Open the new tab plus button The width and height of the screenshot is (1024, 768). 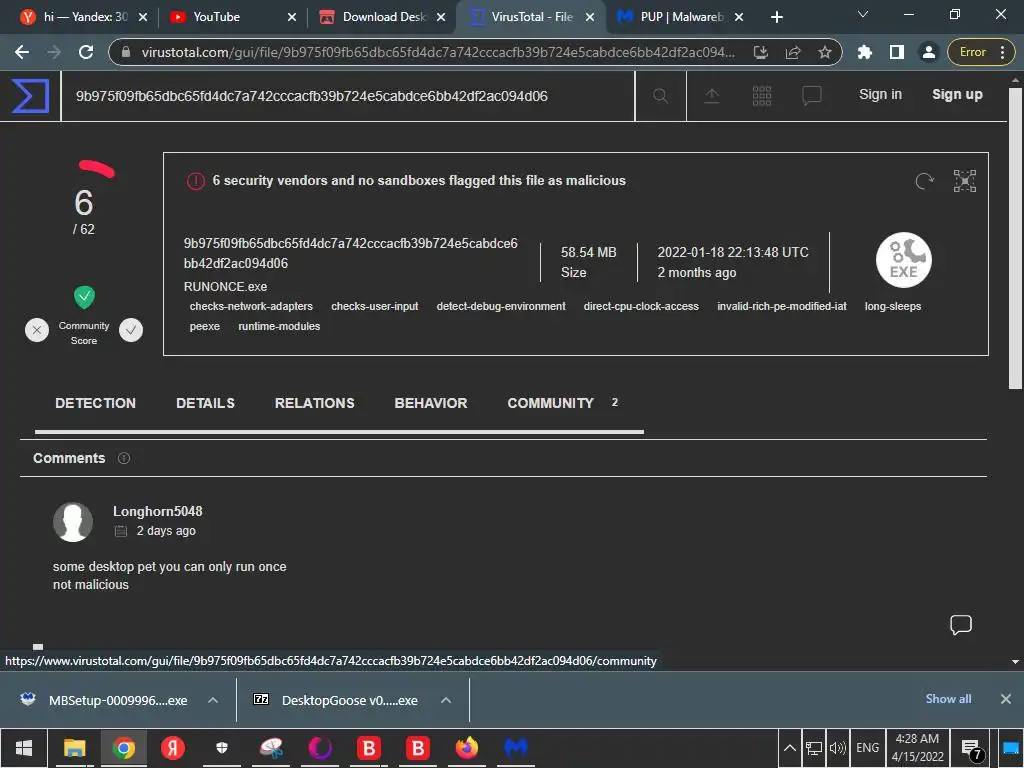click(x=776, y=17)
